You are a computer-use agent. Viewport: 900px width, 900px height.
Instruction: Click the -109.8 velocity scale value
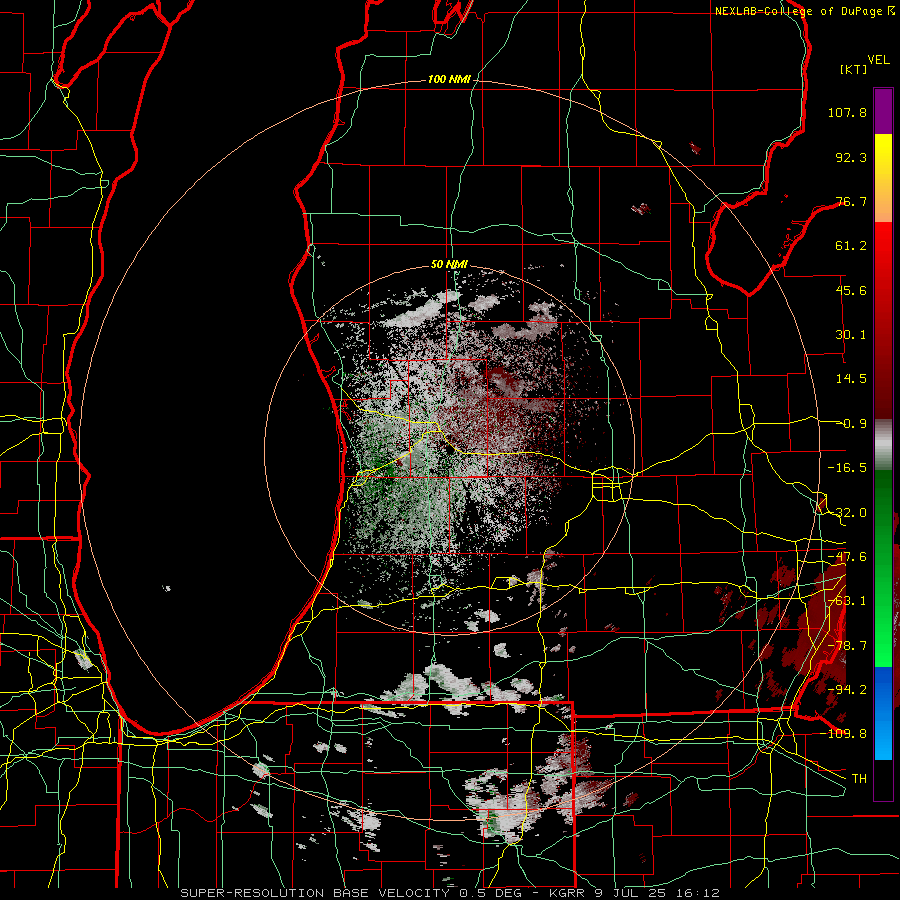click(843, 734)
